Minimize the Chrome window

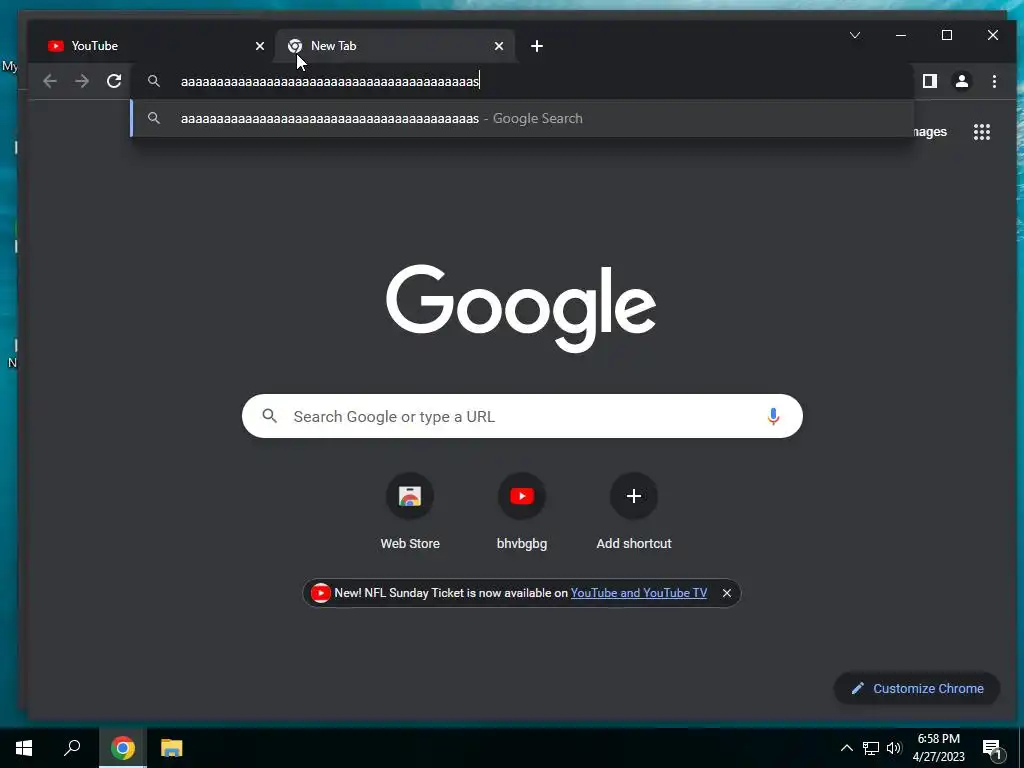(901, 35)
